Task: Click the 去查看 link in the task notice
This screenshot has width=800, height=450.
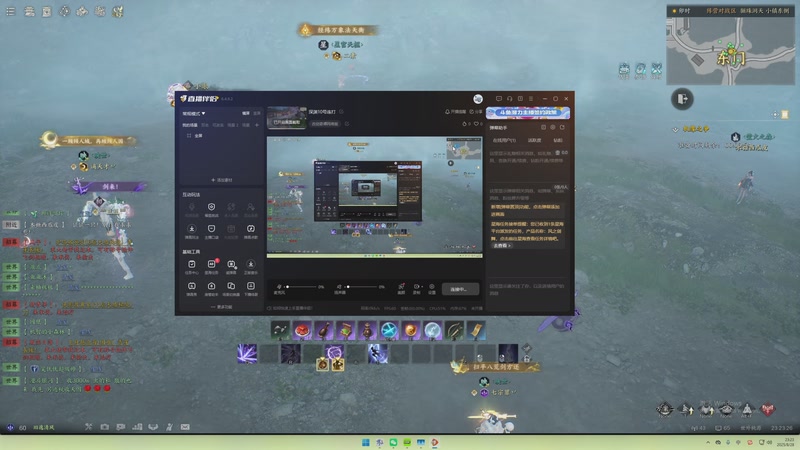Action: [x=502, y=245]
